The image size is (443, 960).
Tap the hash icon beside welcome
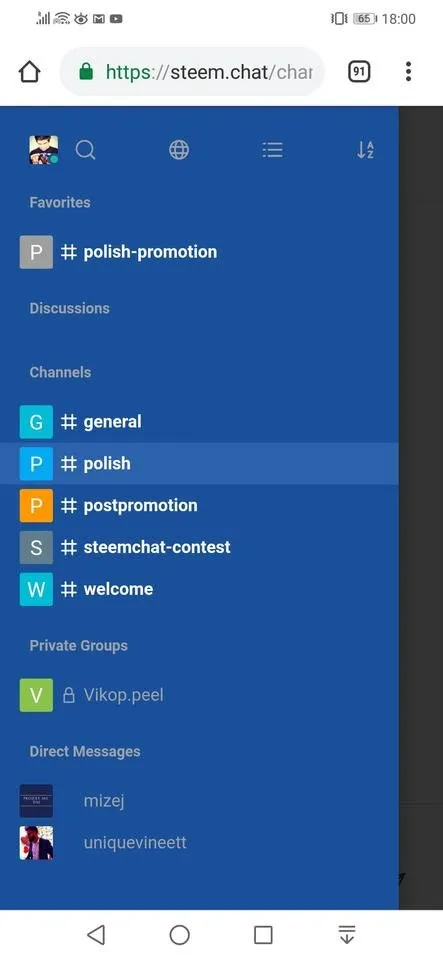pyautogui.click(x=69, y=589)
